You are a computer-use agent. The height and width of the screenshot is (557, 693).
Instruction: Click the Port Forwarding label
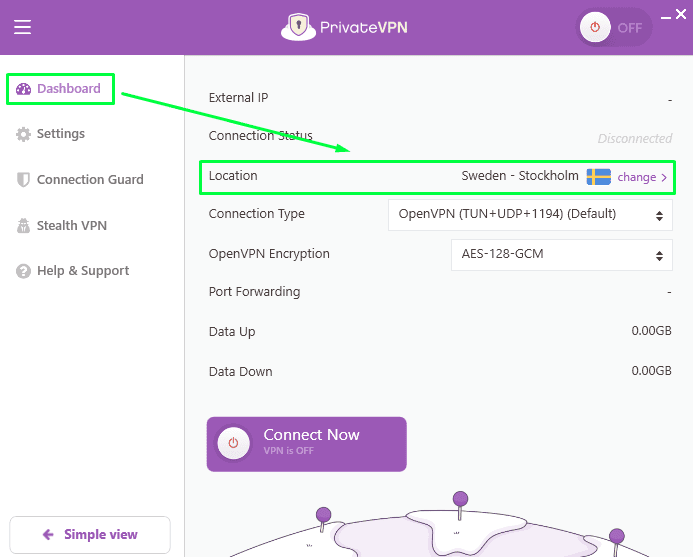(254, 292)
